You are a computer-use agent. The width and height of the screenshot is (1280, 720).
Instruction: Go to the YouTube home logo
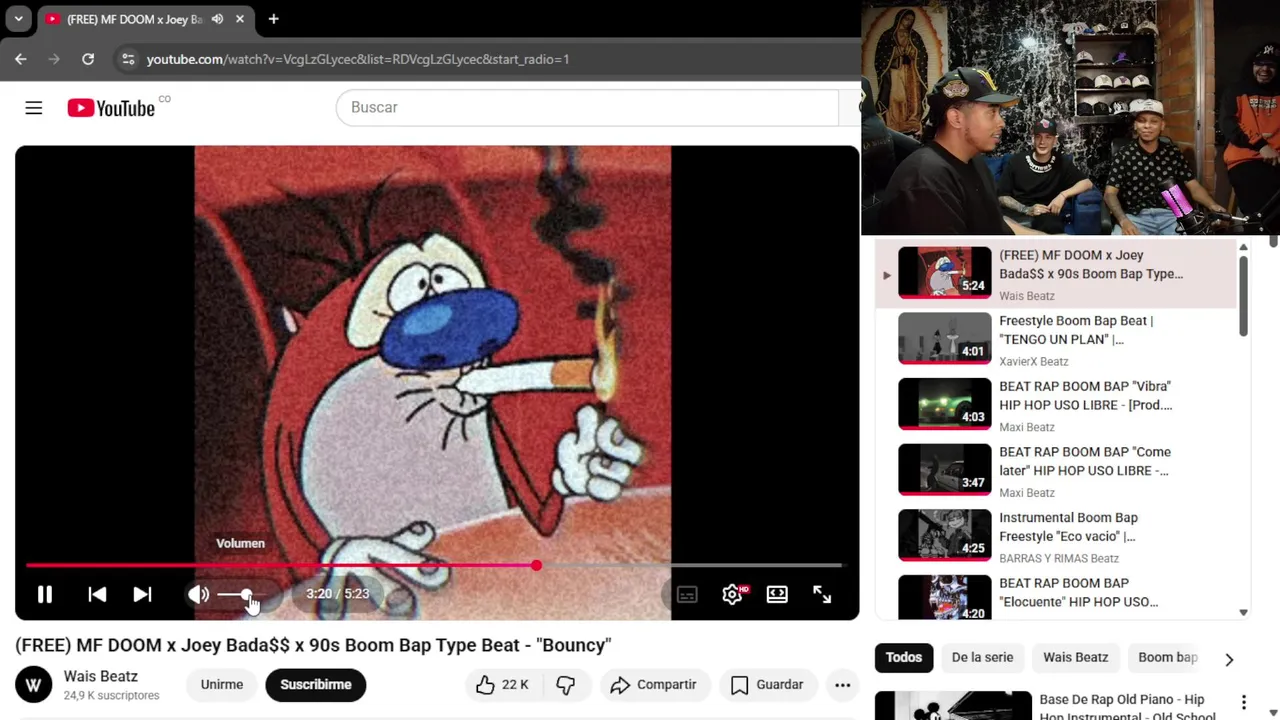pos(111,108)
